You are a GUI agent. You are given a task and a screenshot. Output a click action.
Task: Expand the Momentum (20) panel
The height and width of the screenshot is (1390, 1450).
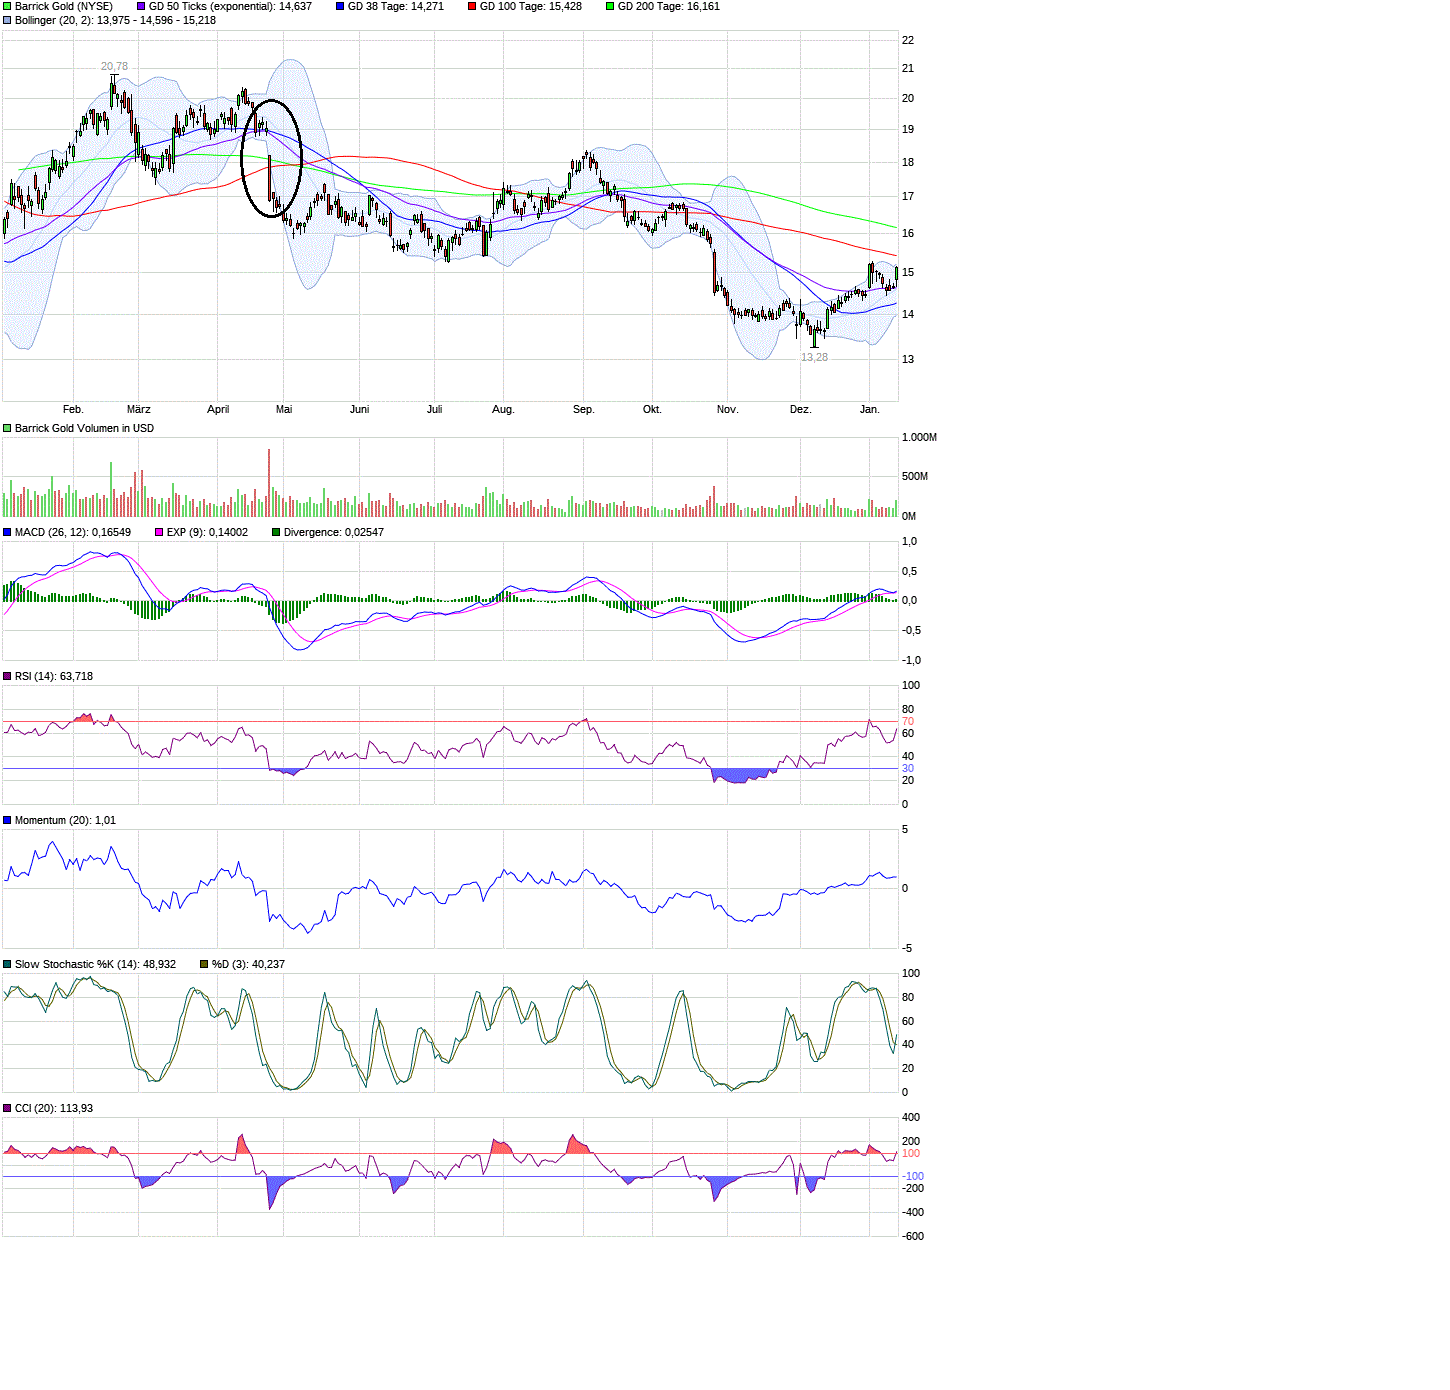[8, 820]
